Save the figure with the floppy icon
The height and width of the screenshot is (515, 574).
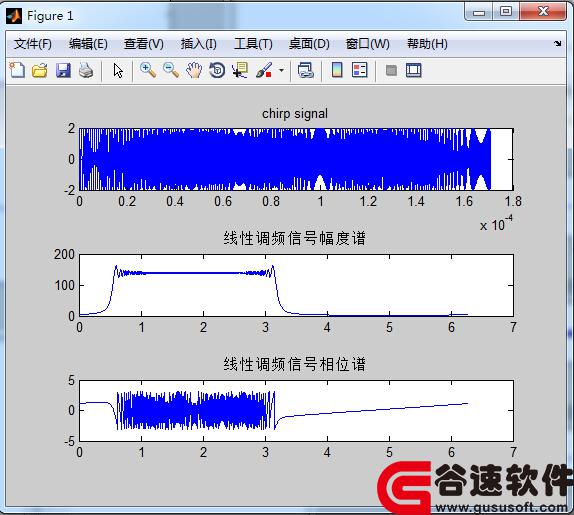click(63, 70)
